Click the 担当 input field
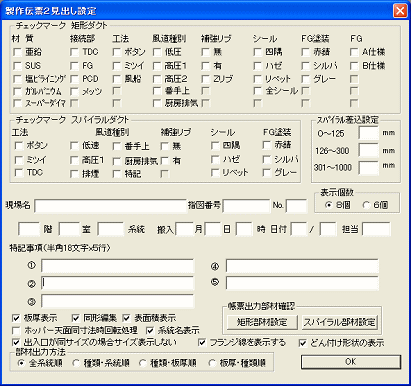This screenshot has height=386, width=411. coord(376,229)
